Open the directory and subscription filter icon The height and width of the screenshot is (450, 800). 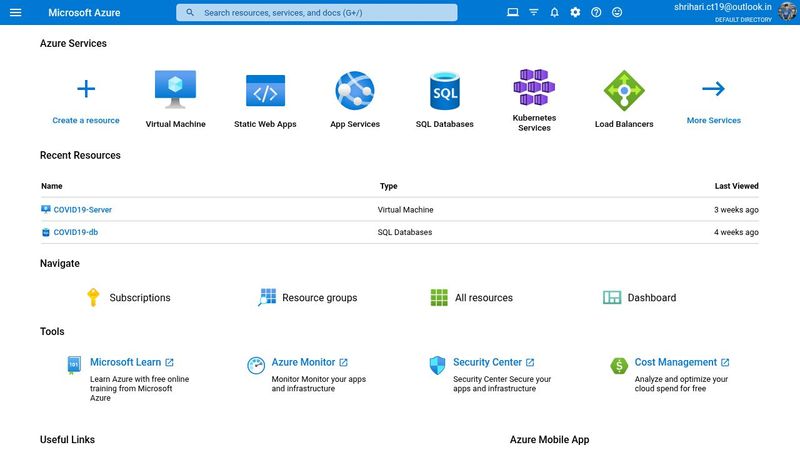[534, 12]
